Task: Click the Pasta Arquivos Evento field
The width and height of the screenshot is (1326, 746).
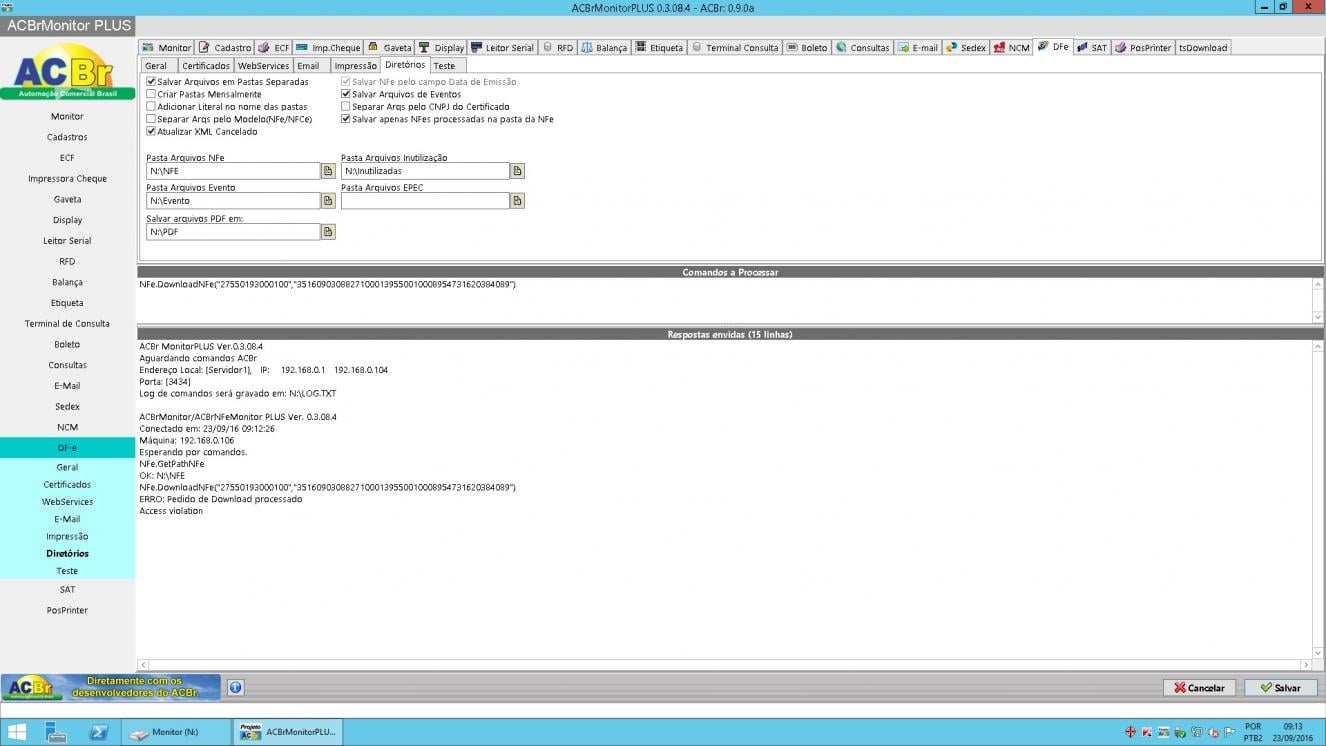Action: coord(233,201)
